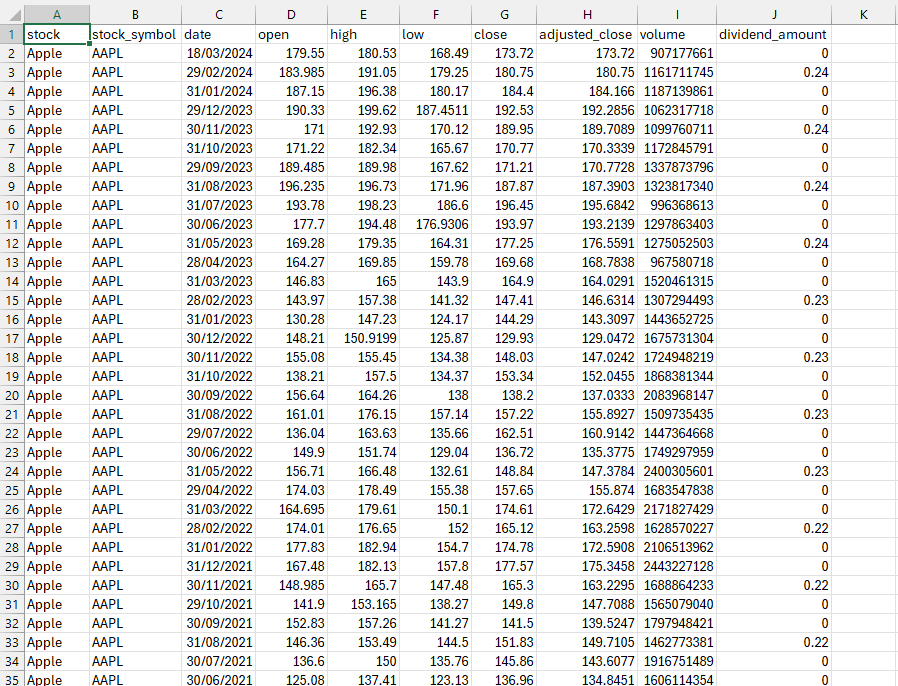Image resolution: width=898 pixels, height=686 pixels.
Task: Select row 20 header
Action: pos(12,395)
